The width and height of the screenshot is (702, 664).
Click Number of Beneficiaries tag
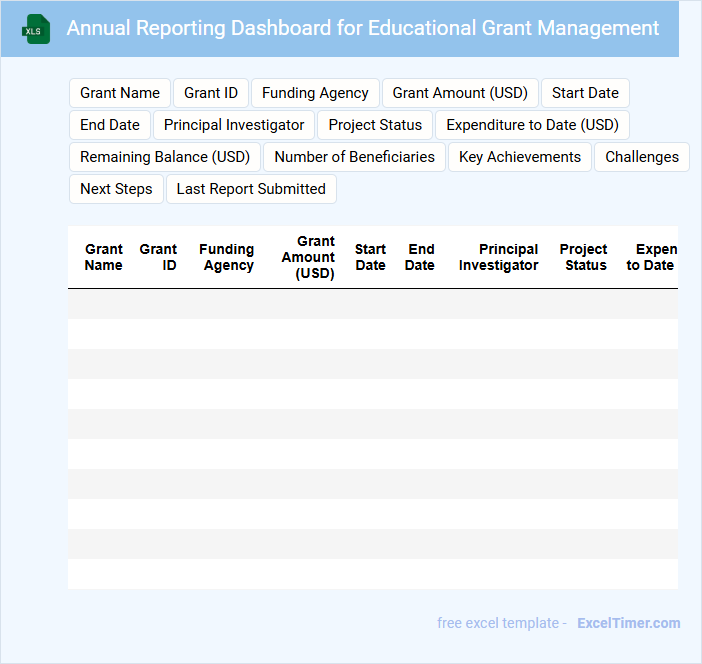(x=354, y=157)
